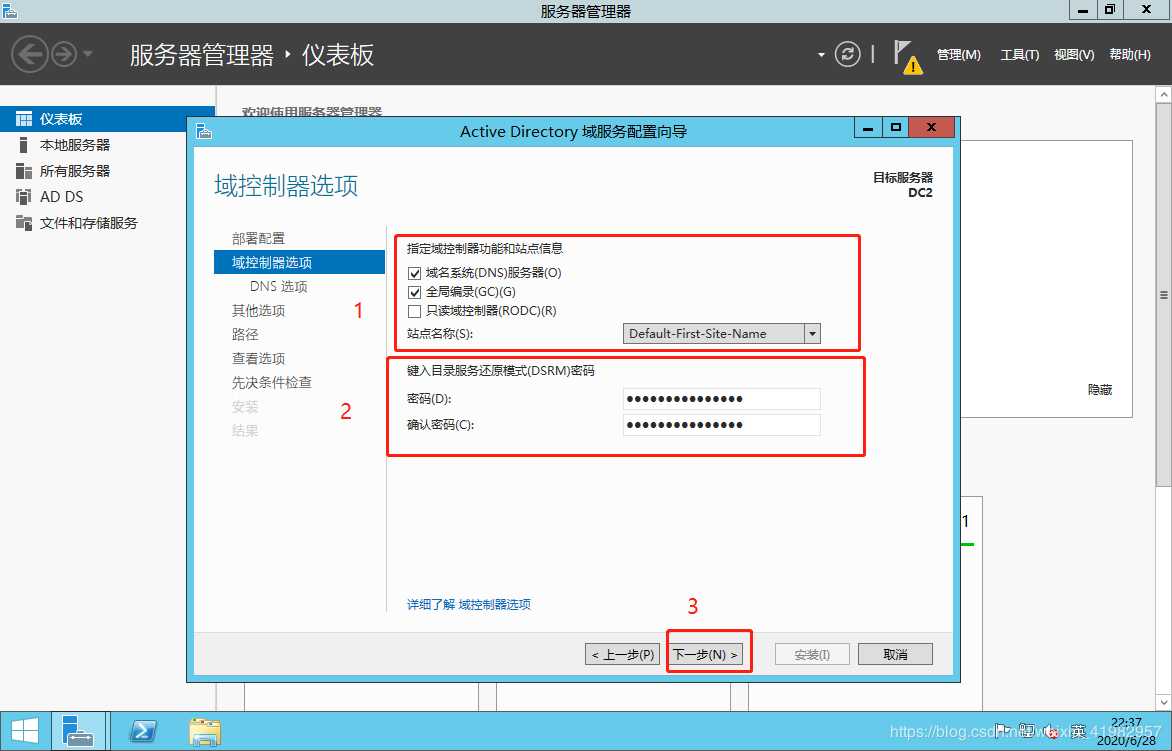Screen dimensions: 1172x751
Task: Go to DNS 选项 wizard step
Action: pos(279,286)
